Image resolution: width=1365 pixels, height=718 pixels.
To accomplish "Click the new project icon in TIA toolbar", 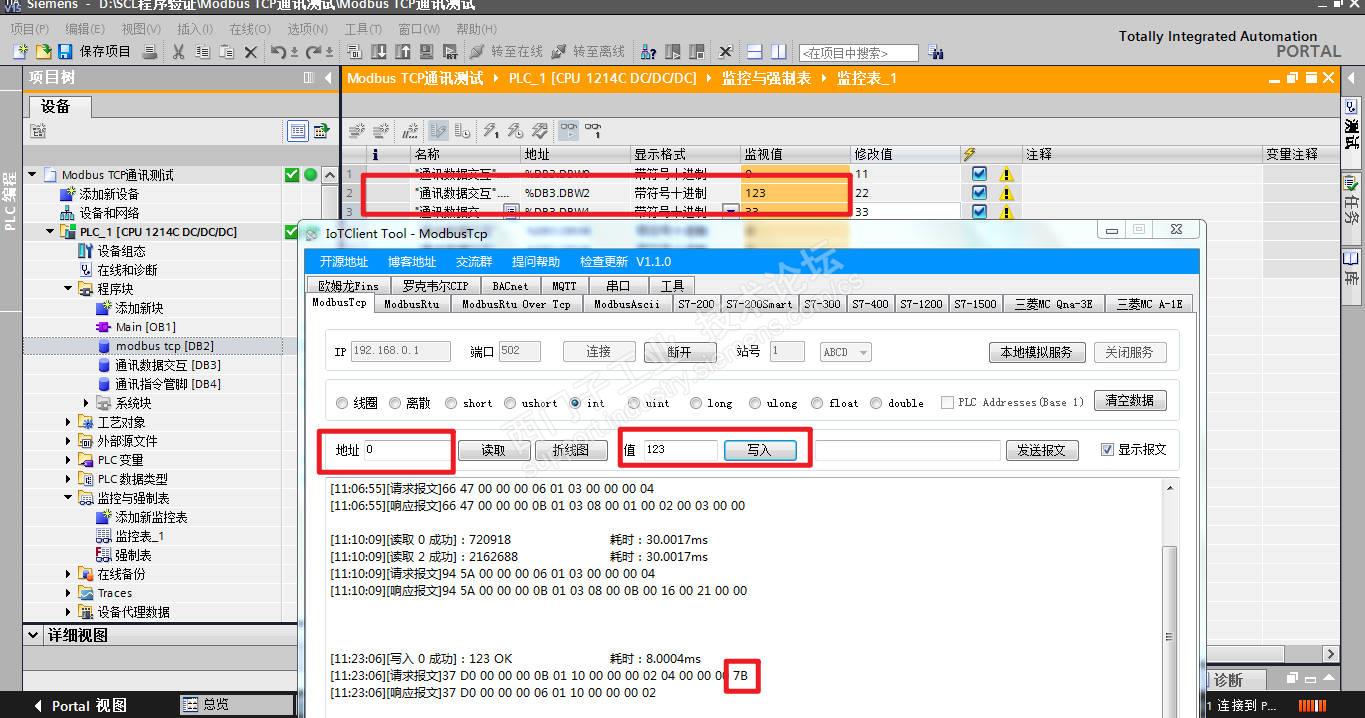I will pos(20,52).
